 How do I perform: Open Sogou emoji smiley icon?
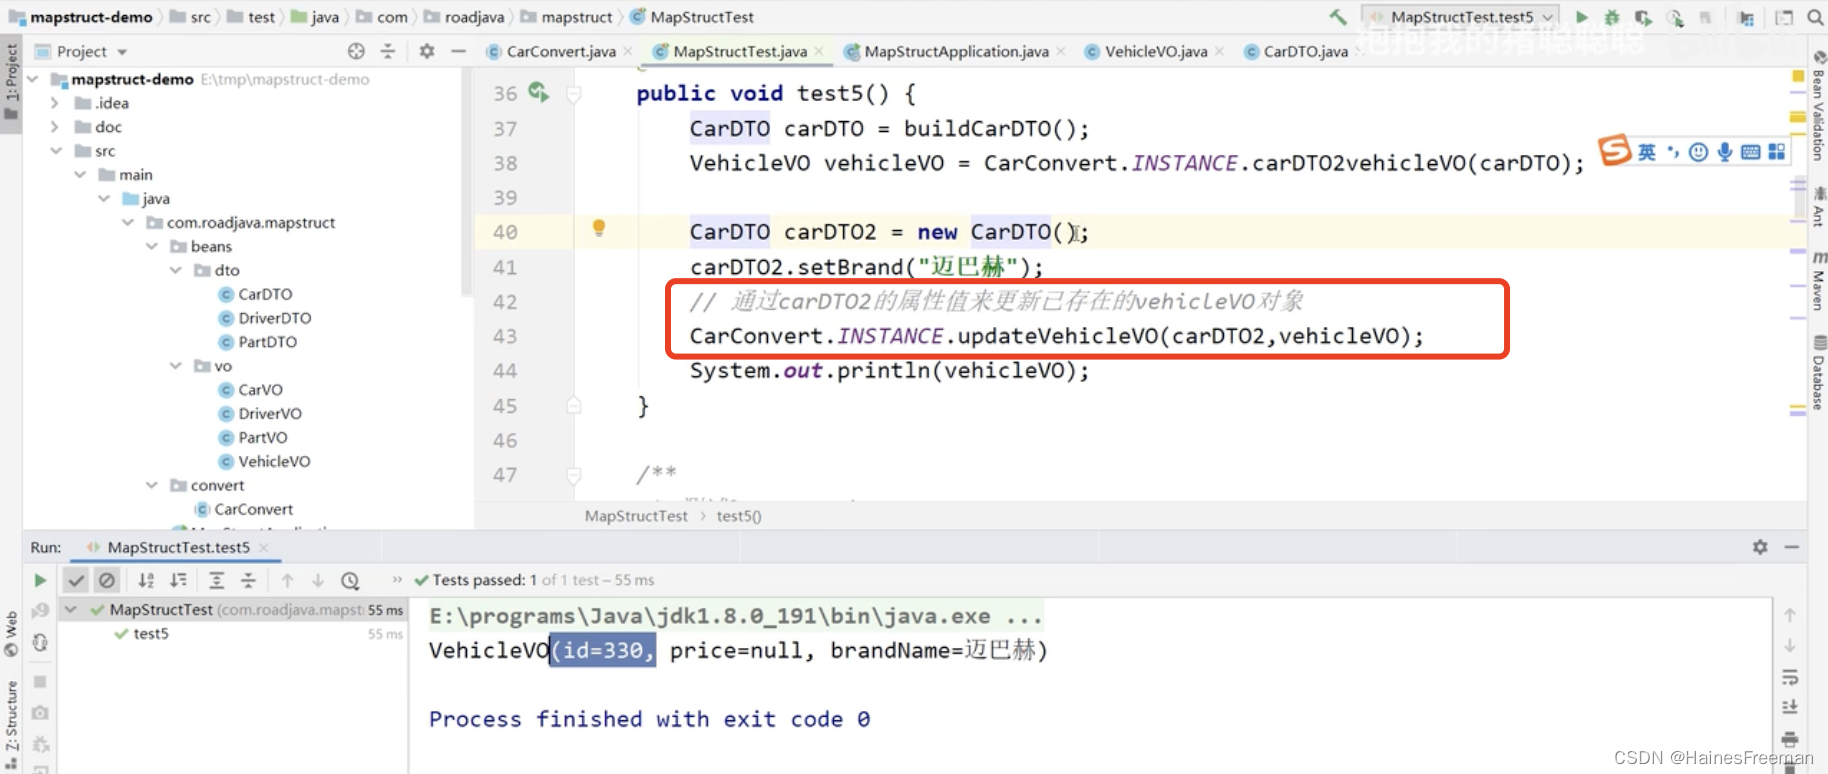click(1698, 152)
